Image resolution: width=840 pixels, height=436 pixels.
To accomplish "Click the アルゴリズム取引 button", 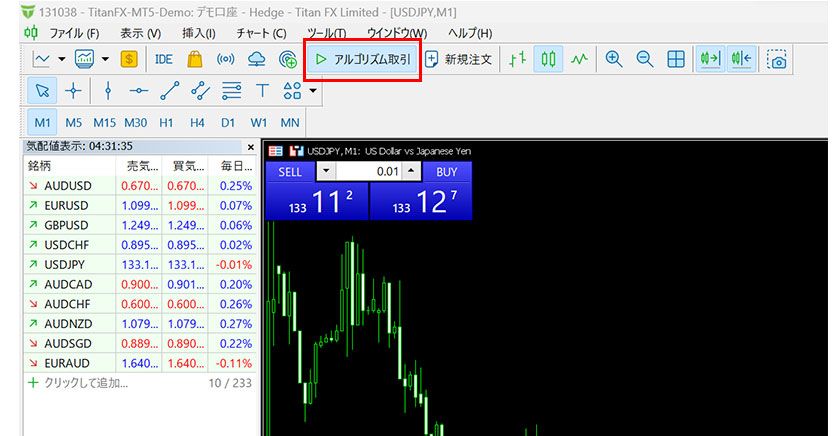I will (362, 59).
